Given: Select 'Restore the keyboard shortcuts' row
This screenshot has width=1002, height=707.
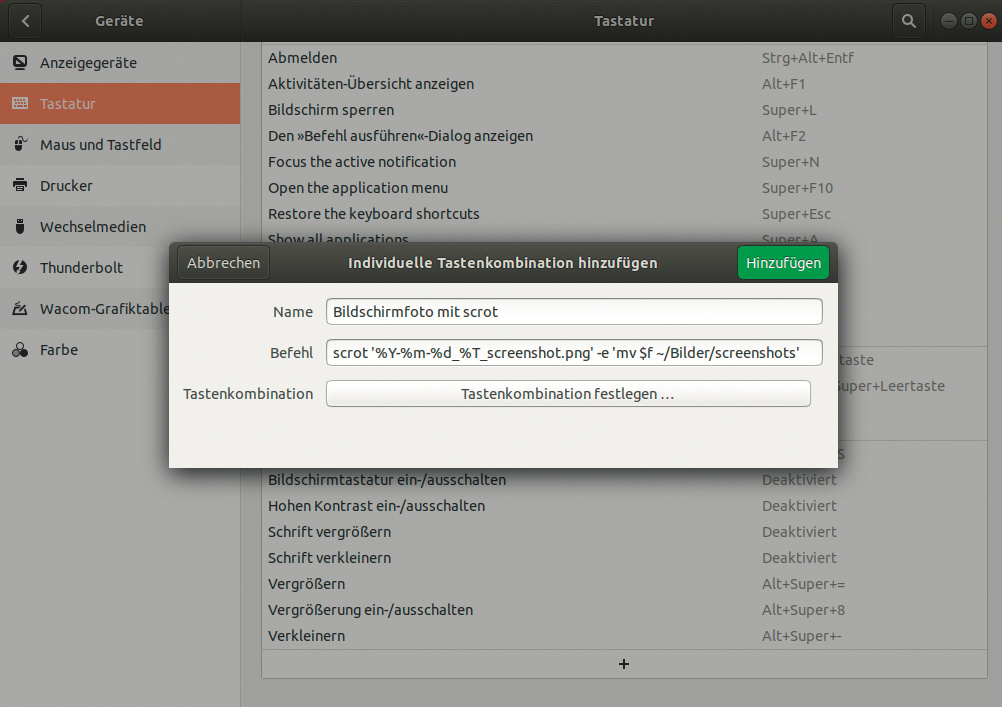Looking at the screenshot, I should click(624, 214).
